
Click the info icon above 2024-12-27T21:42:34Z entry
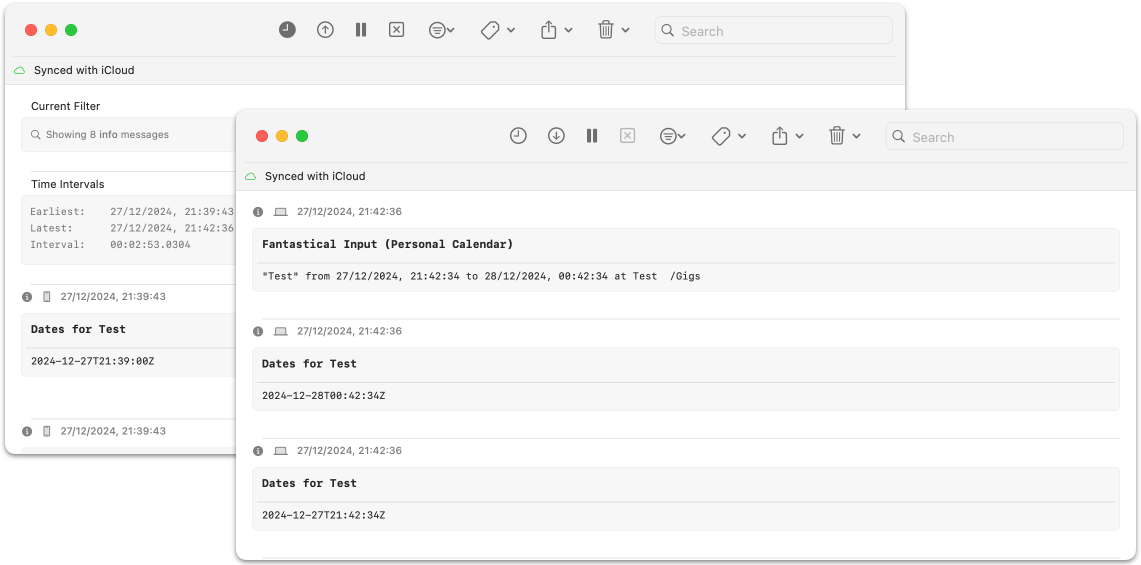coord(258,451)
